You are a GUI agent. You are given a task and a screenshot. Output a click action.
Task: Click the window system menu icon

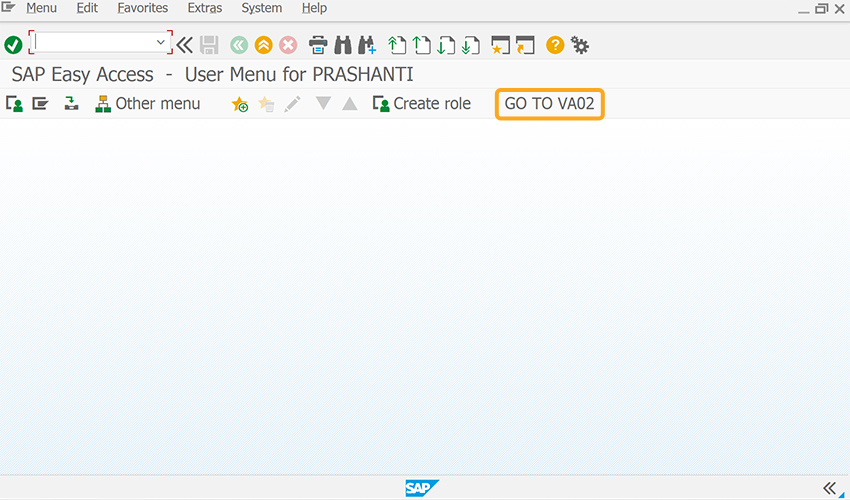(8, 7)
